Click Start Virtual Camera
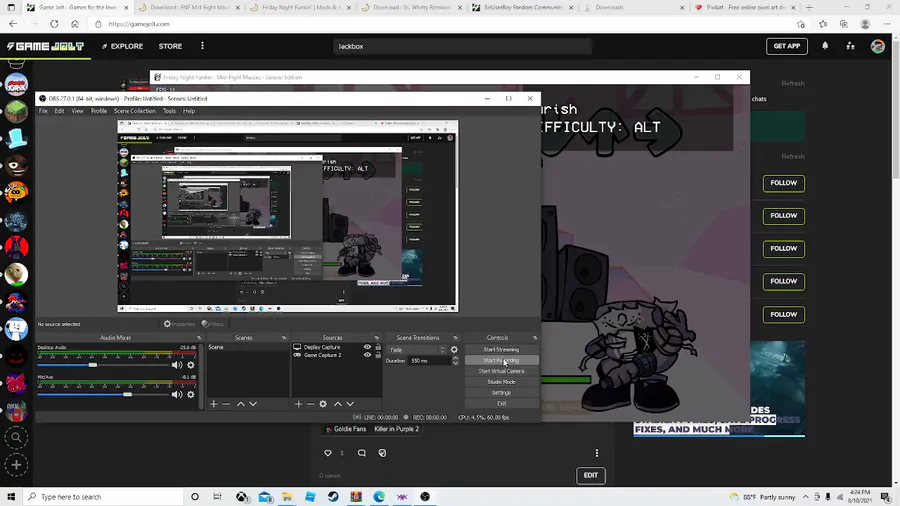 [501, 371]
